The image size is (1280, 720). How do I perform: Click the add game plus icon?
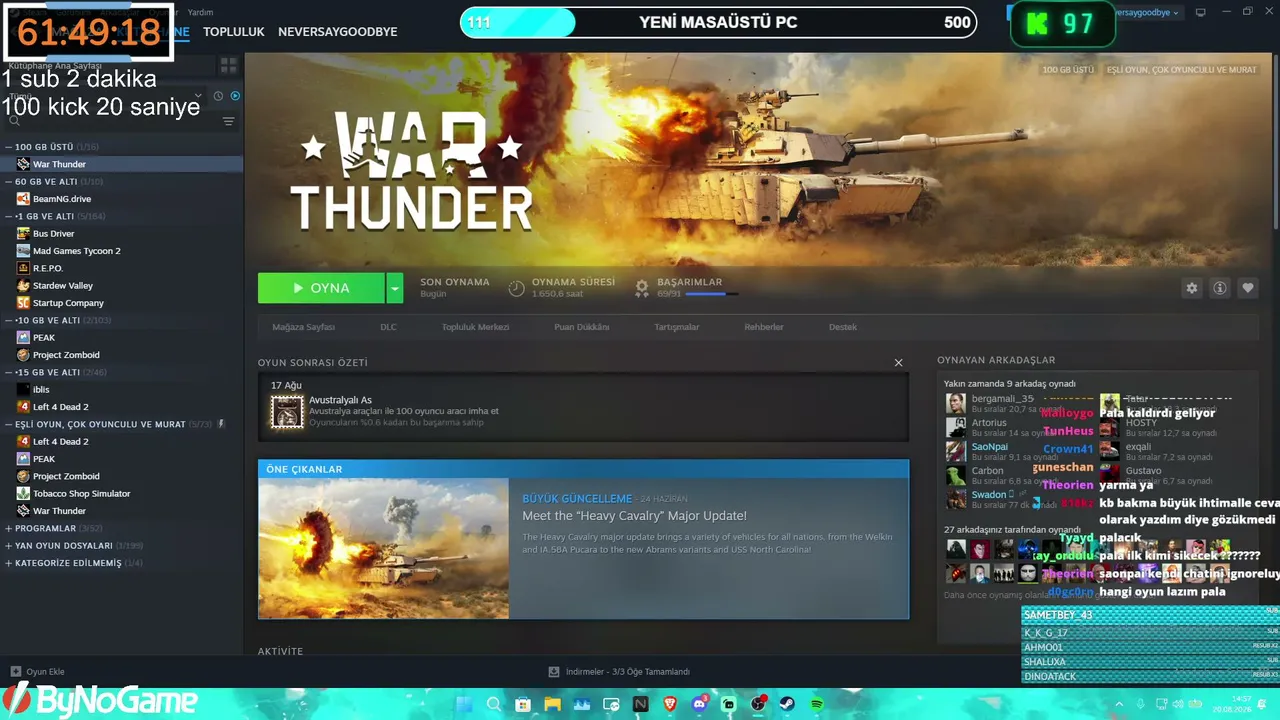(15, 672)
